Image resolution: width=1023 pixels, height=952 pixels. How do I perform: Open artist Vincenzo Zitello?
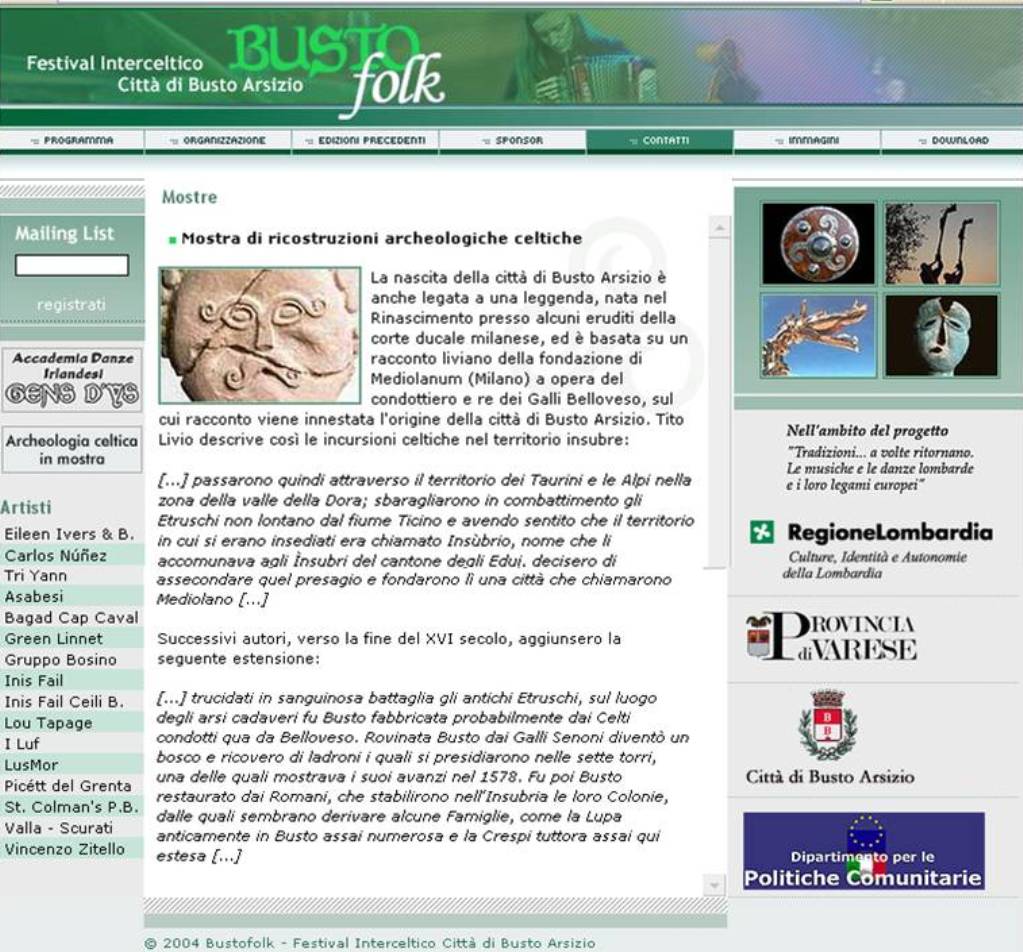pos(65,849)
